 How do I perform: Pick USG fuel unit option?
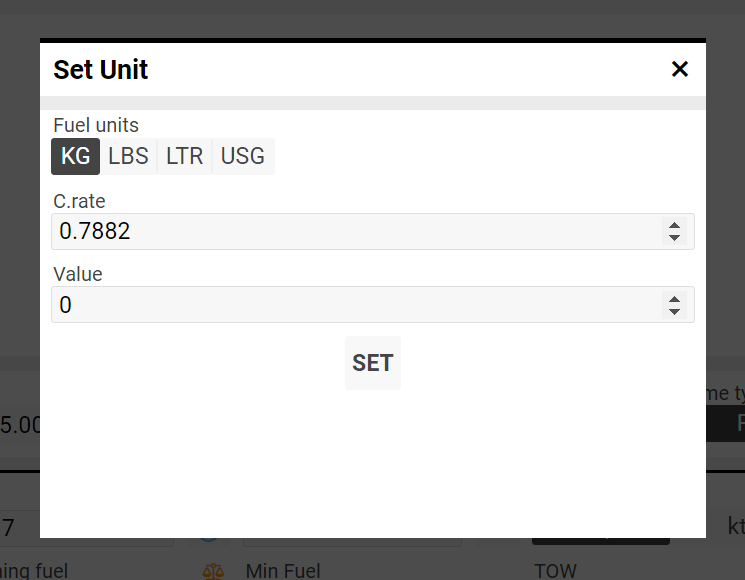[x=243, y=156]
